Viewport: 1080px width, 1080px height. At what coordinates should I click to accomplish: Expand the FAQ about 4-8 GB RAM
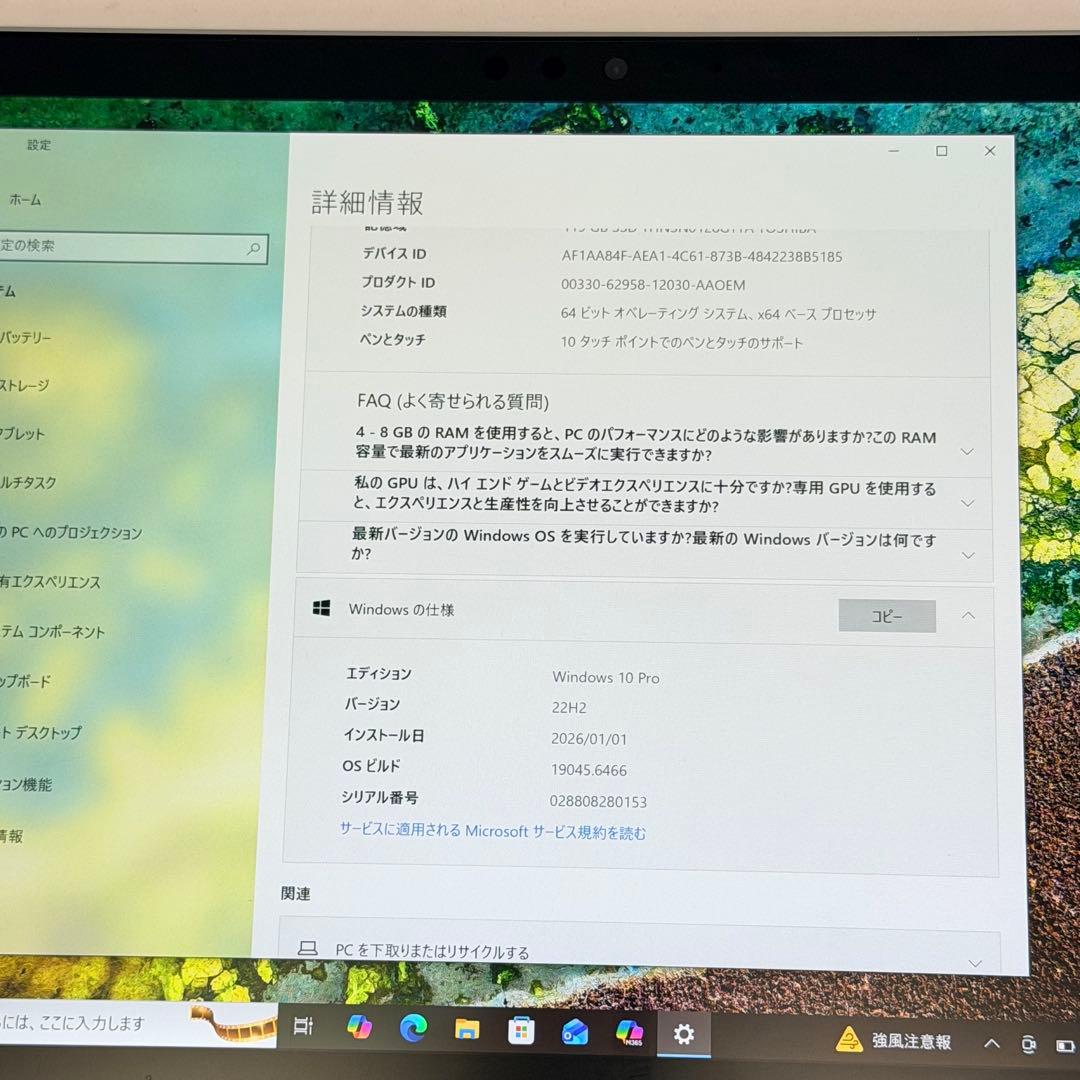[x=967, y=452]
